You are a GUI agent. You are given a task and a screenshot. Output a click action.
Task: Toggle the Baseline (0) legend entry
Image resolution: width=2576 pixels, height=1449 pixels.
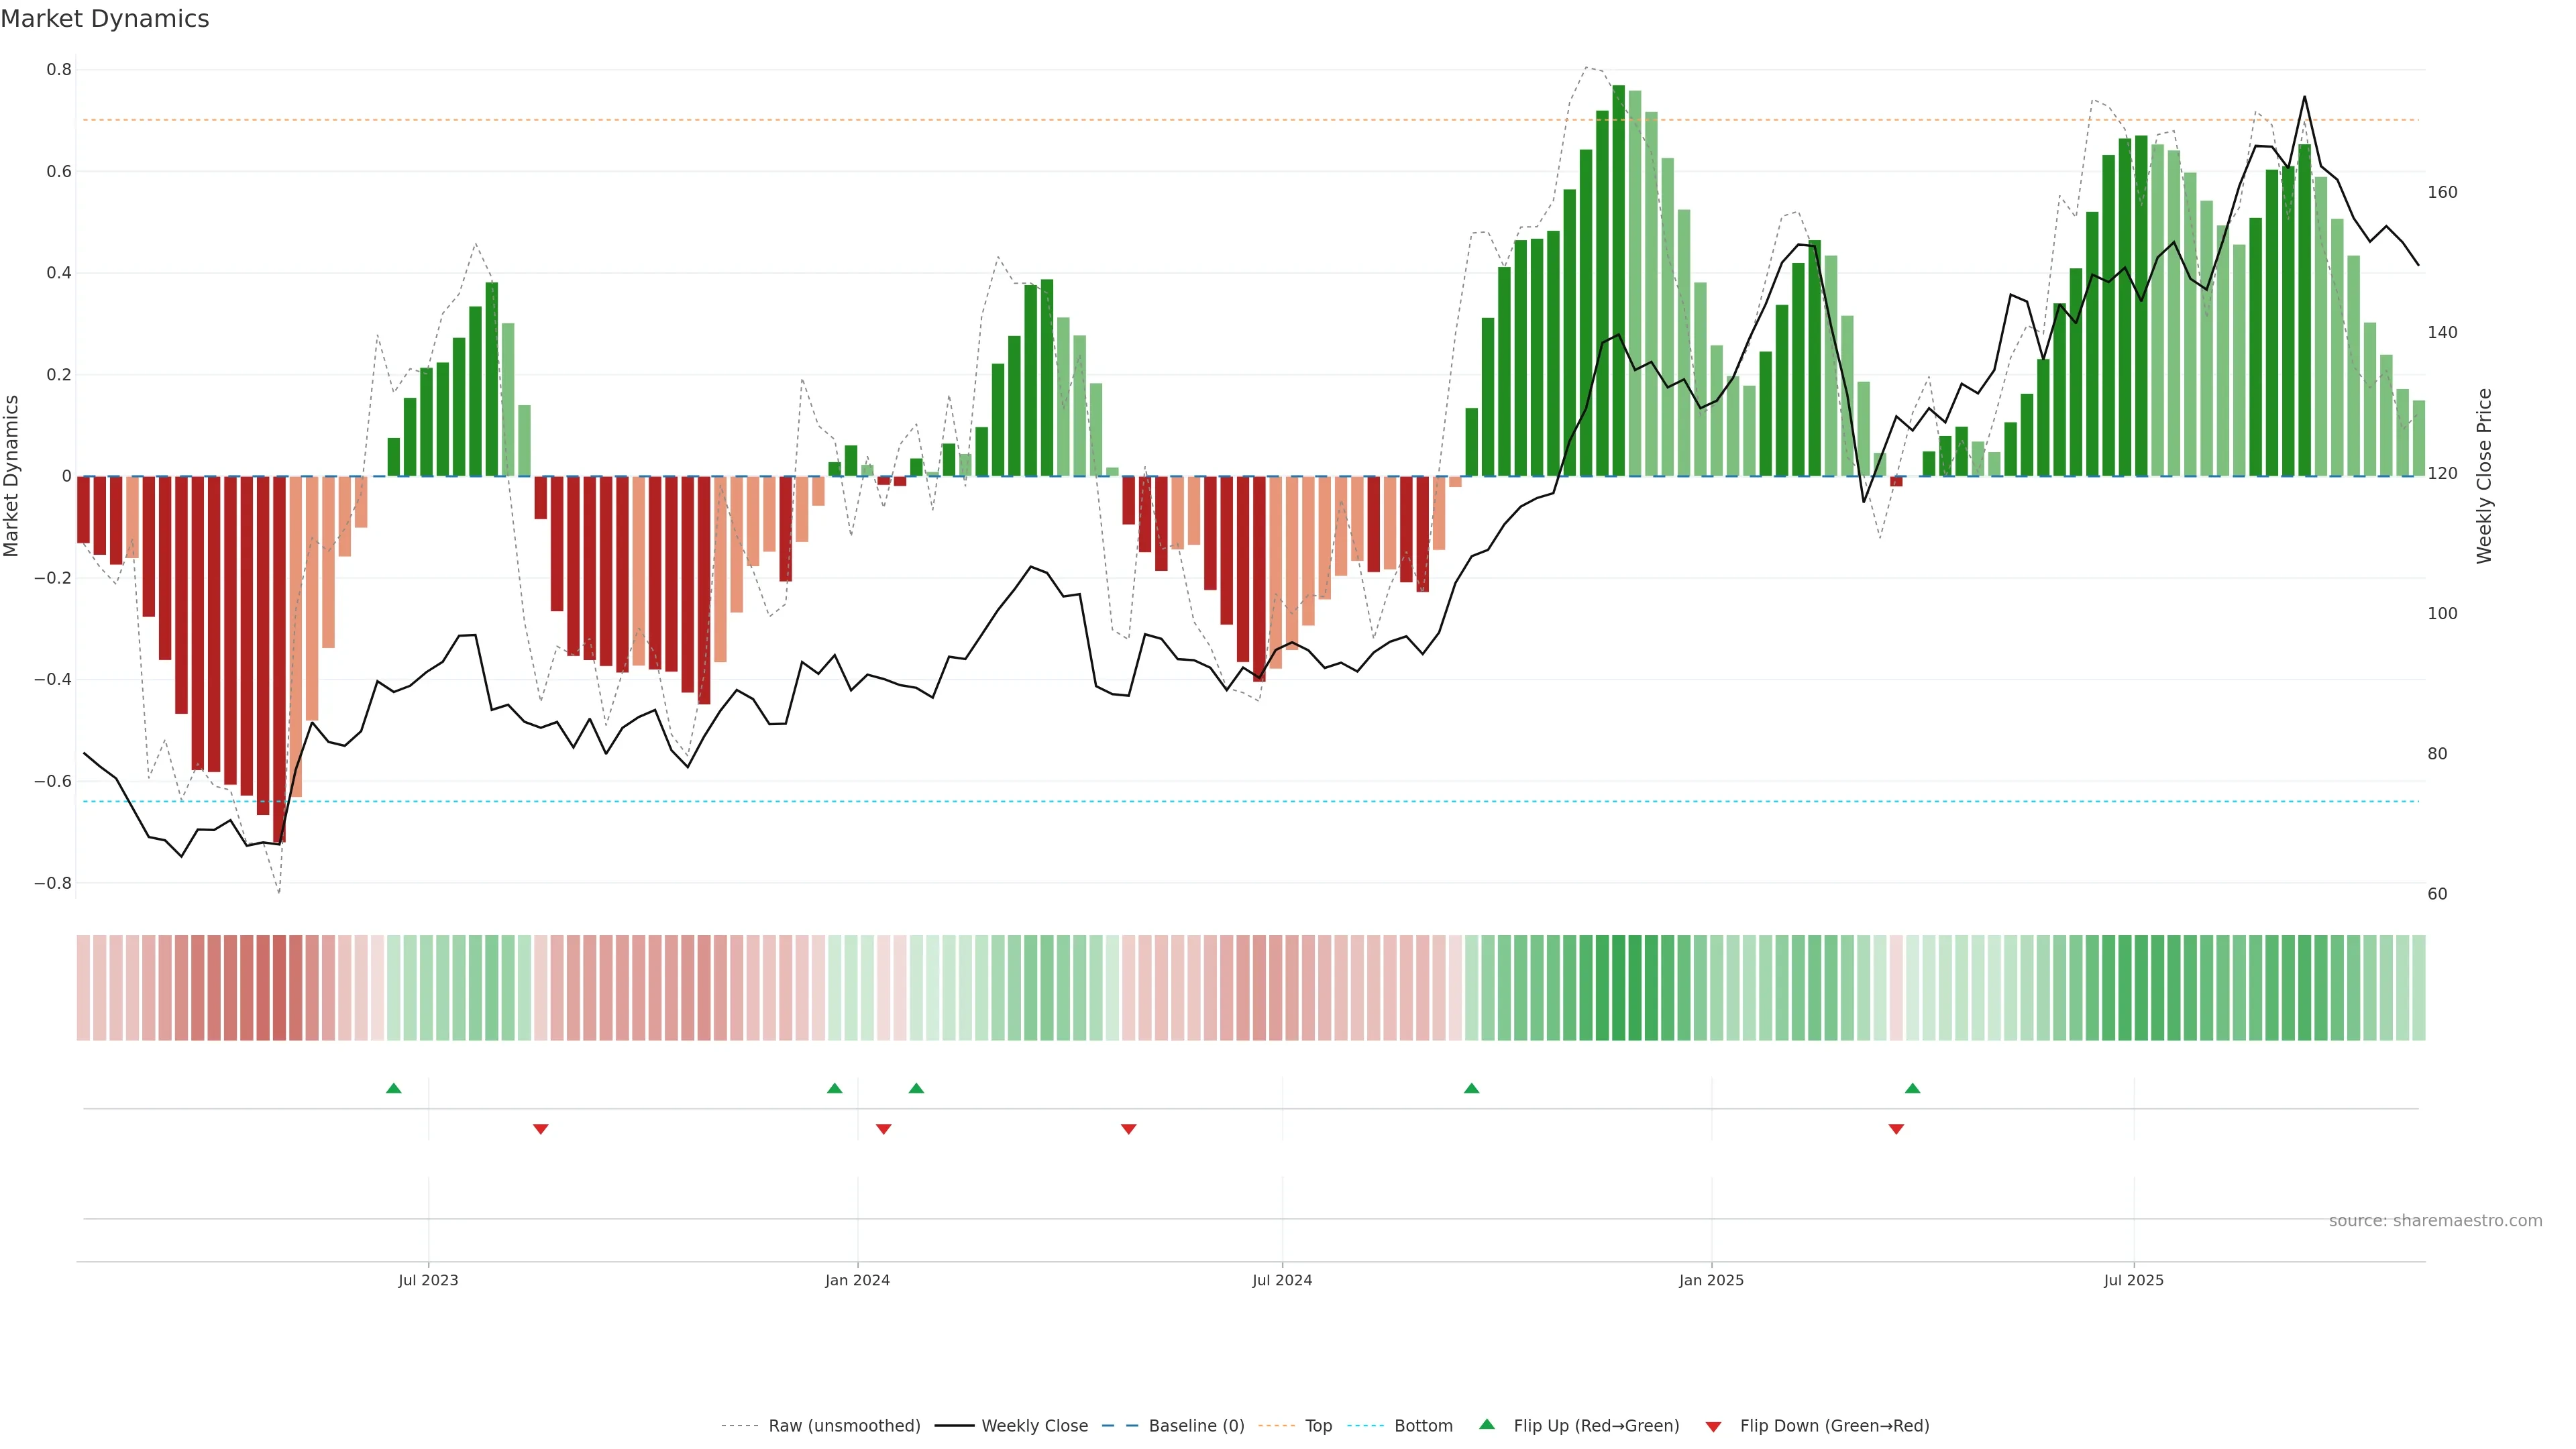1196,1426
